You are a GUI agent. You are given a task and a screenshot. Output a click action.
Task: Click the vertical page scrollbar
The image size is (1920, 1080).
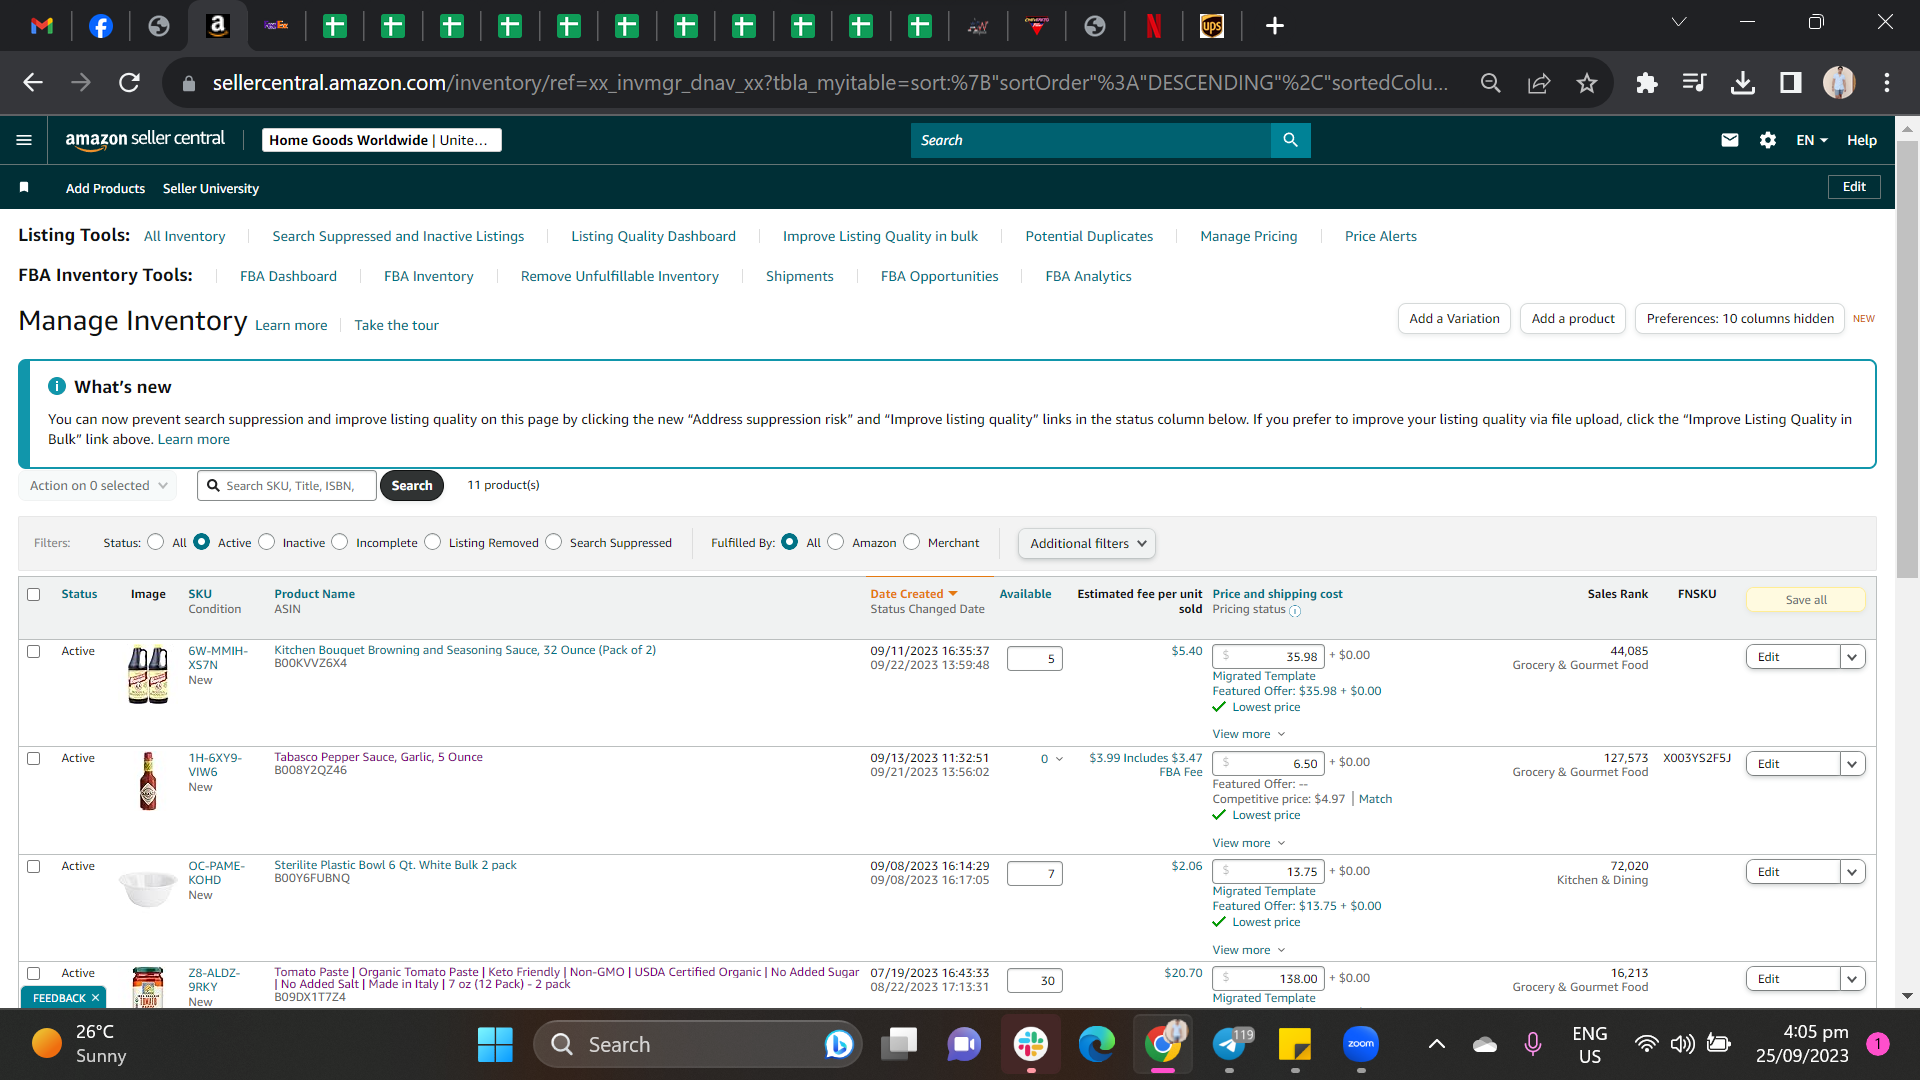coord(1907,360)
